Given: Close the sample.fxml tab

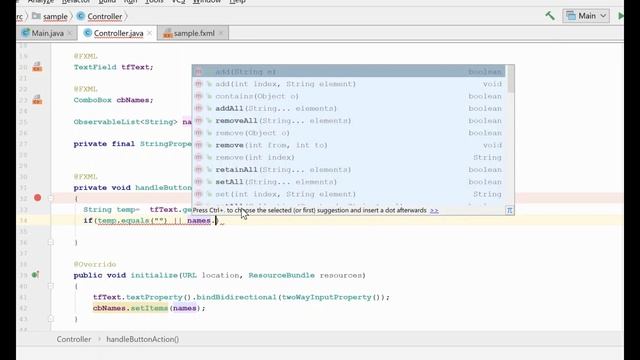Looking at the screenshot, I should [221, 33].
